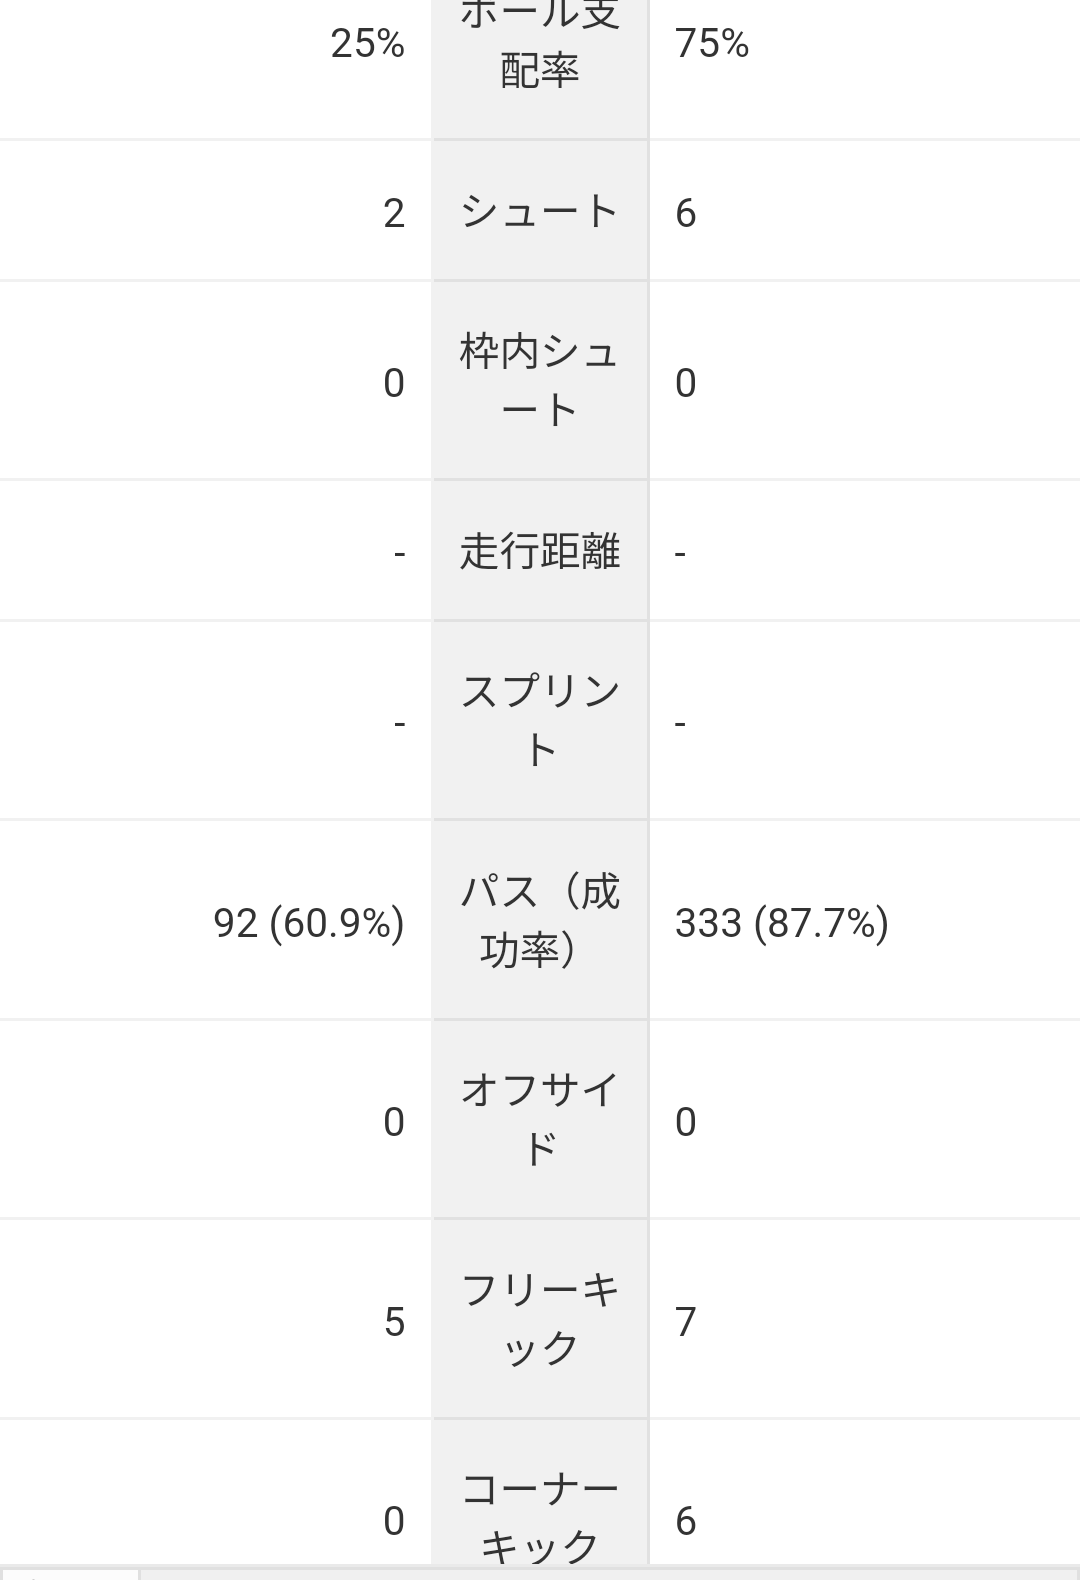Select the 7 free kicks value
Screen dimensions: 1080x1580
click(685, 1322)
